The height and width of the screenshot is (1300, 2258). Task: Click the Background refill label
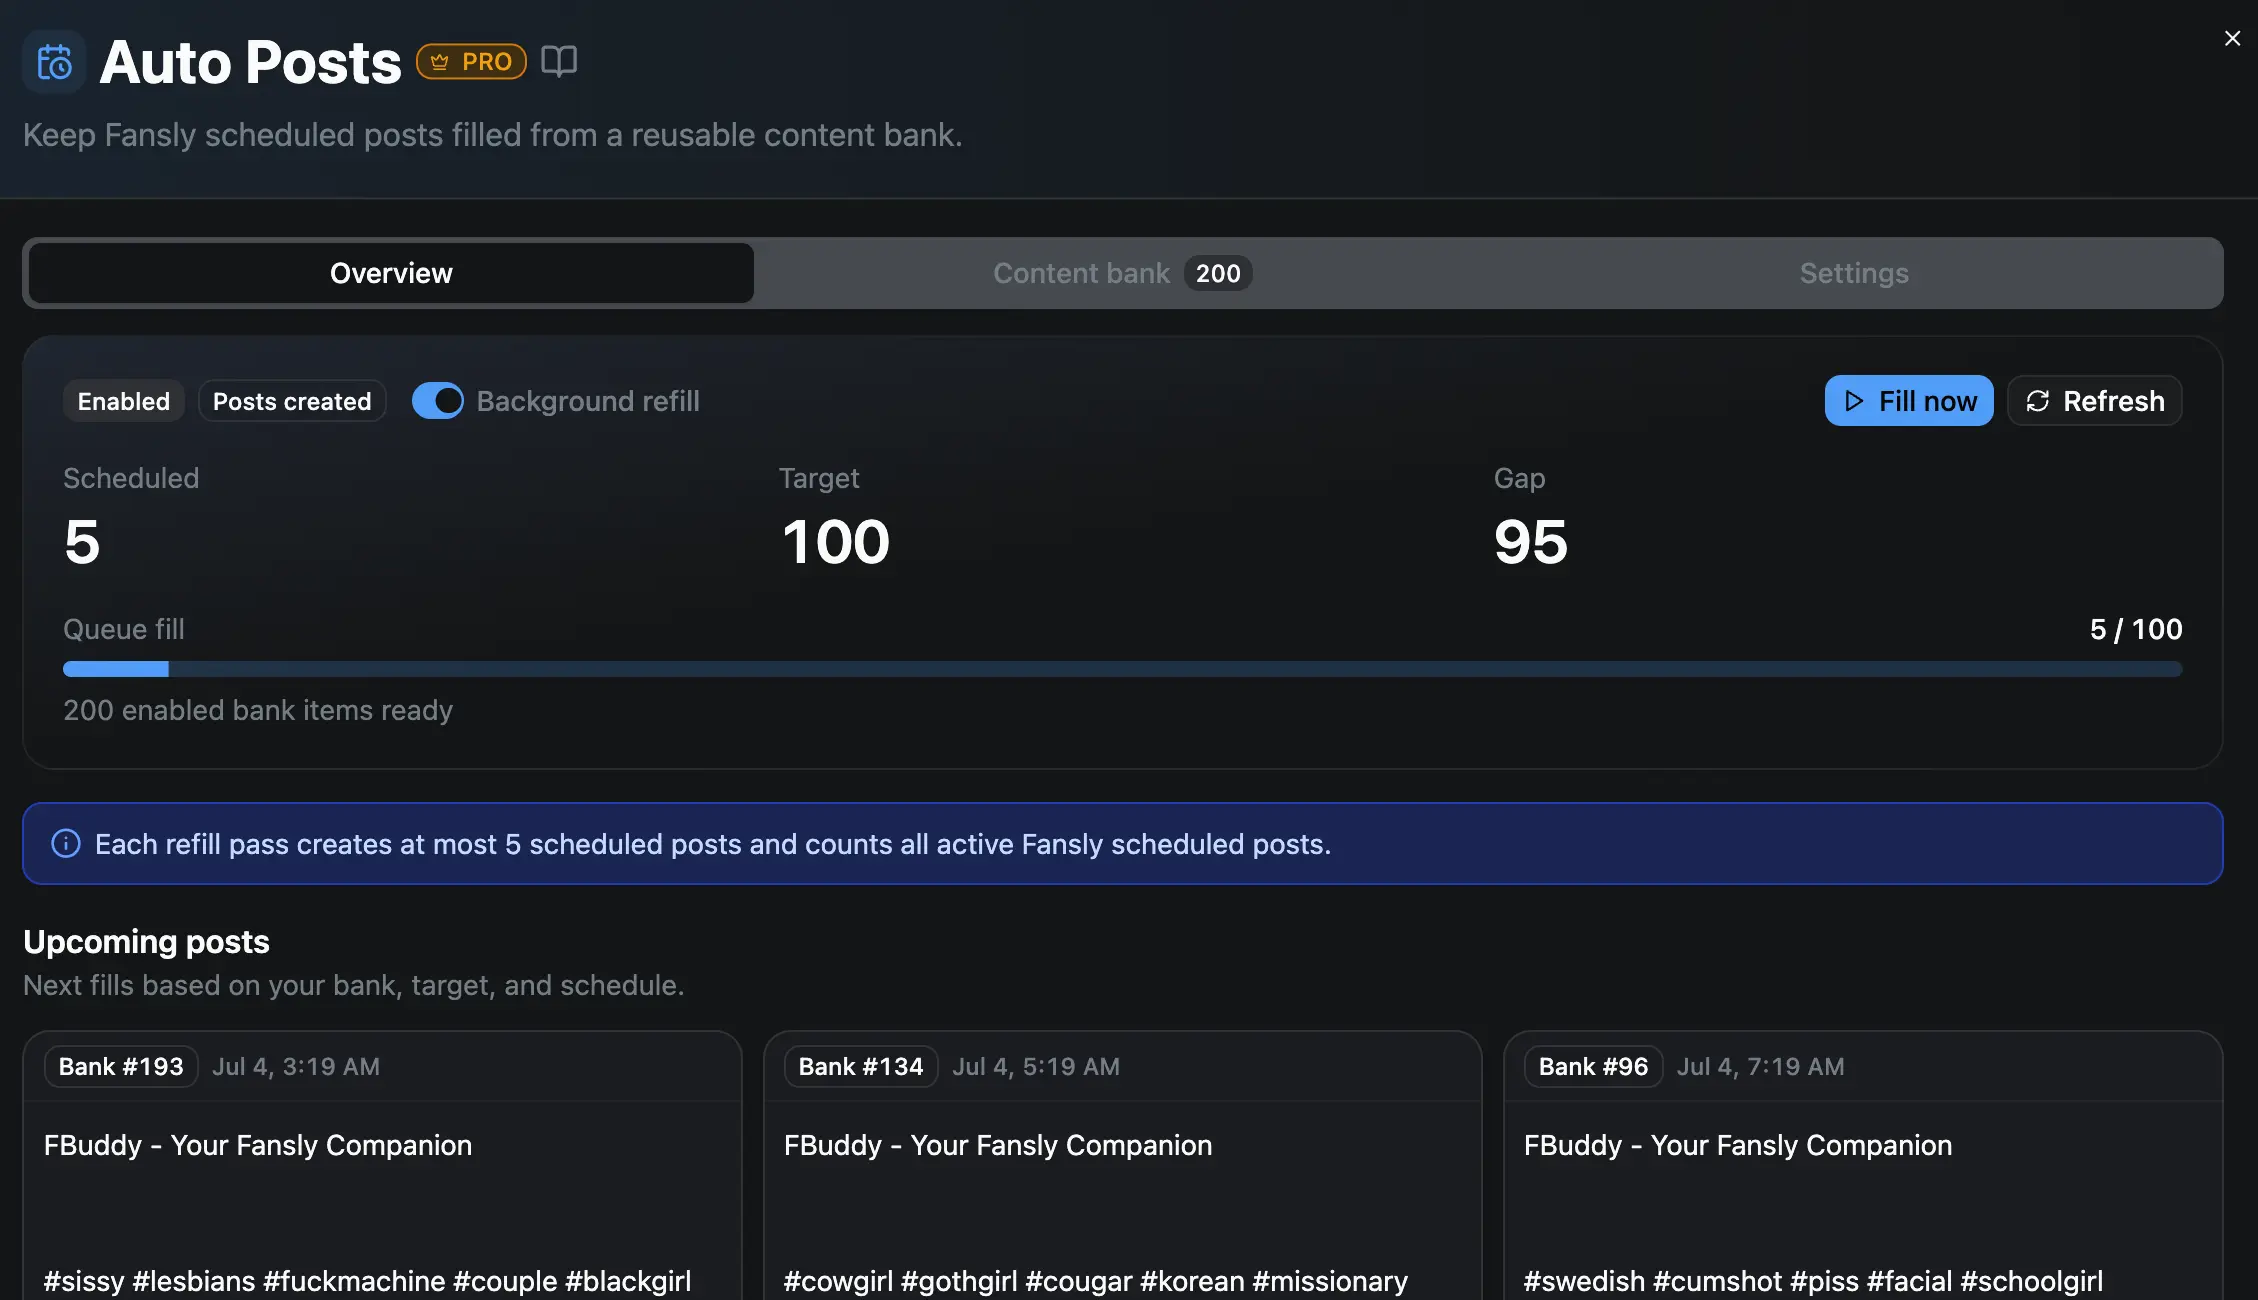coord(588,401)
